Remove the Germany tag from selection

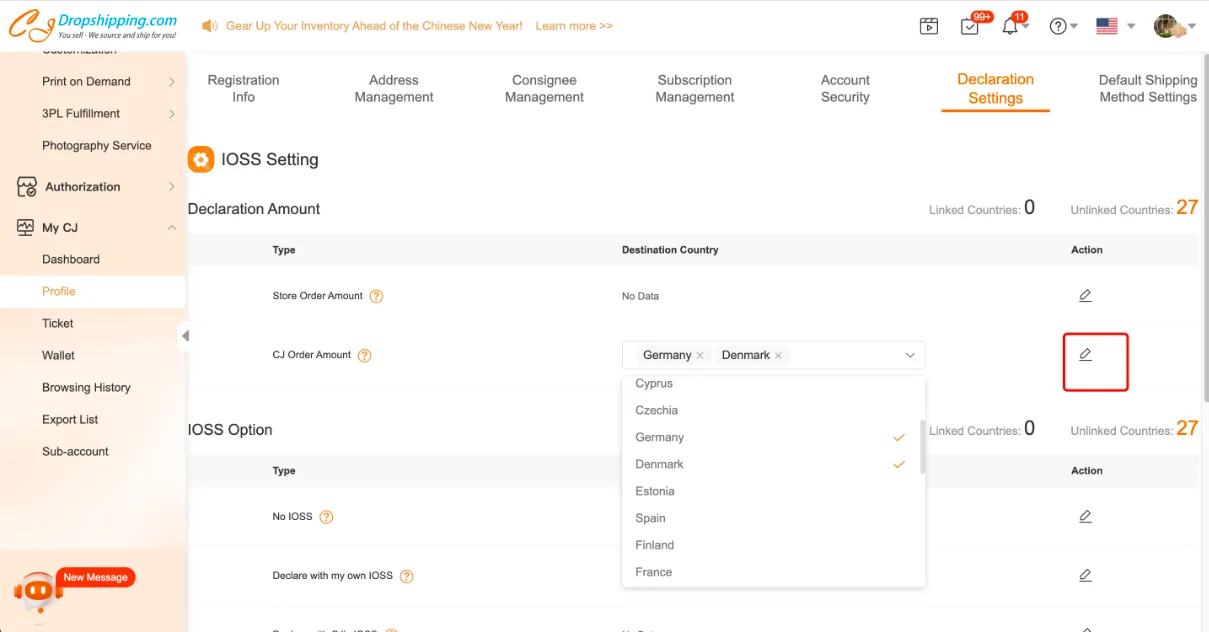tap(700, 356)
